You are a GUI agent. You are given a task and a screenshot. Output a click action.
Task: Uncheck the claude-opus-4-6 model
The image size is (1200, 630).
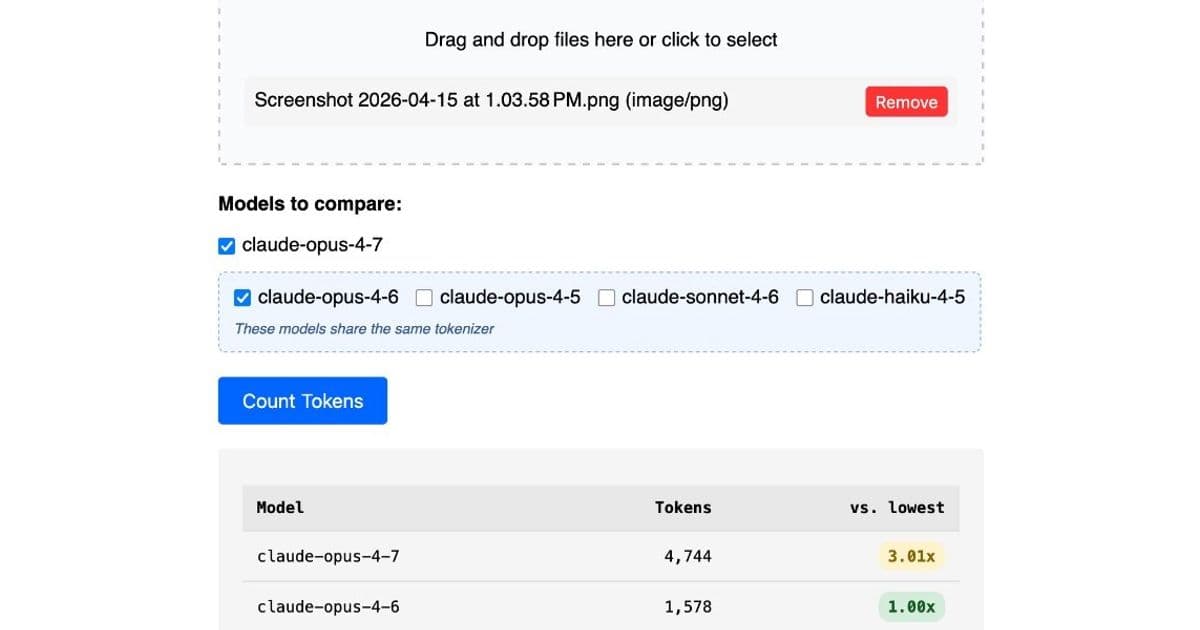[241, 297]
